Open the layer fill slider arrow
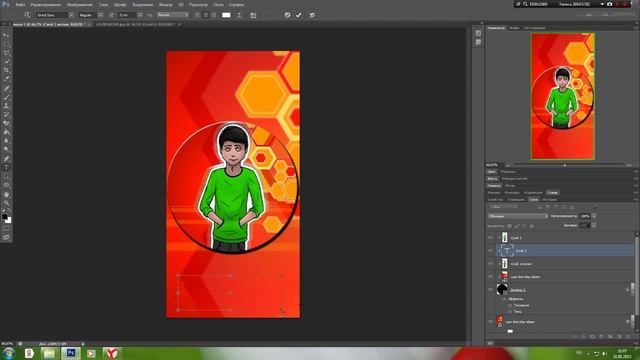 [x=594, y=225]
